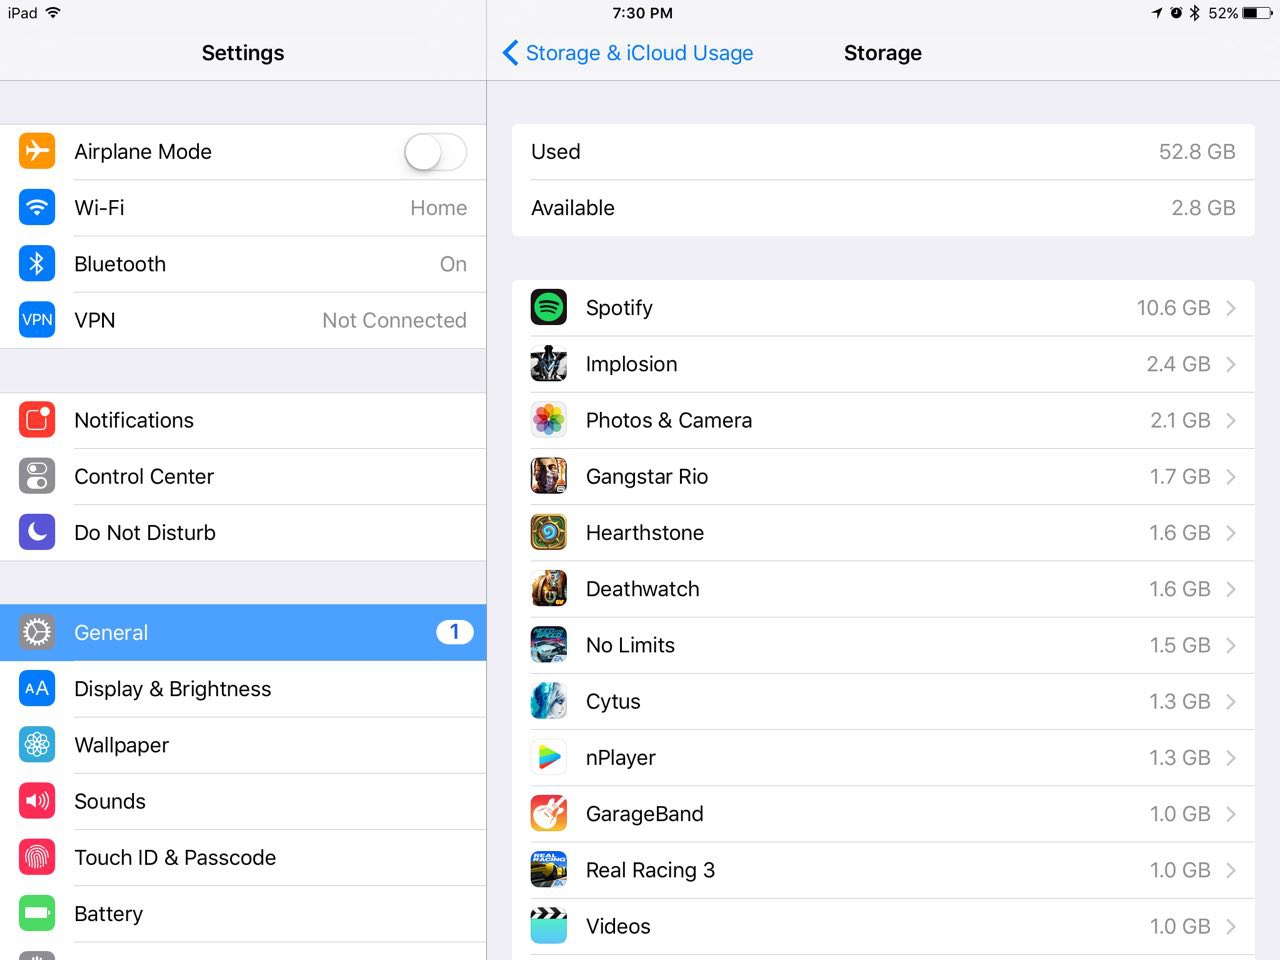
Task: Tap the GarageBand app icon
Action: (x=549, y=813)
